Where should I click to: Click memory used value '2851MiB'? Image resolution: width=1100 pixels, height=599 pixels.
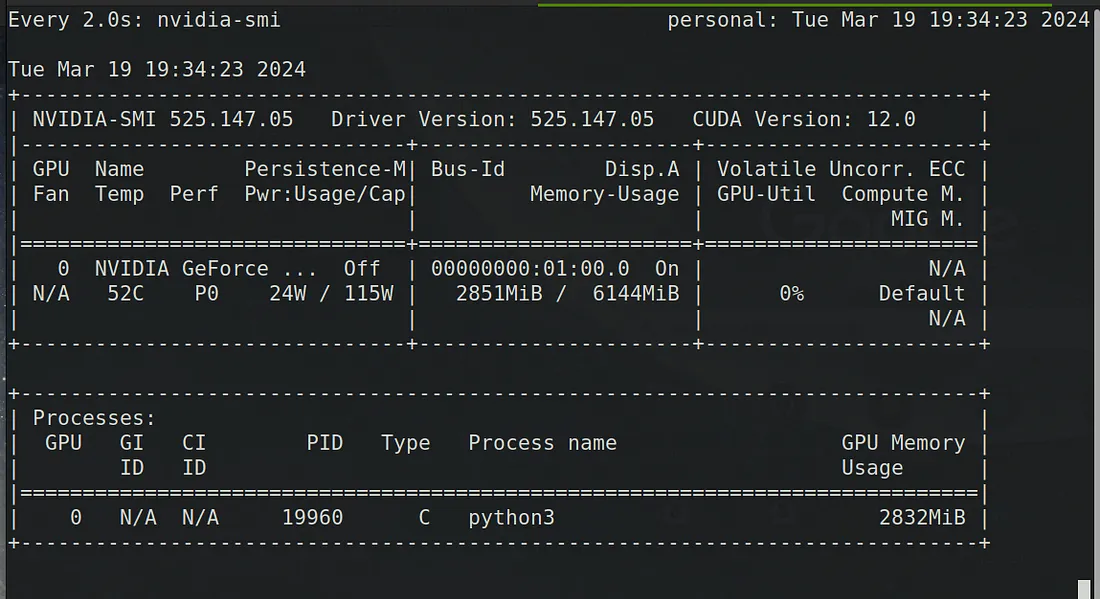pos(499,293)
